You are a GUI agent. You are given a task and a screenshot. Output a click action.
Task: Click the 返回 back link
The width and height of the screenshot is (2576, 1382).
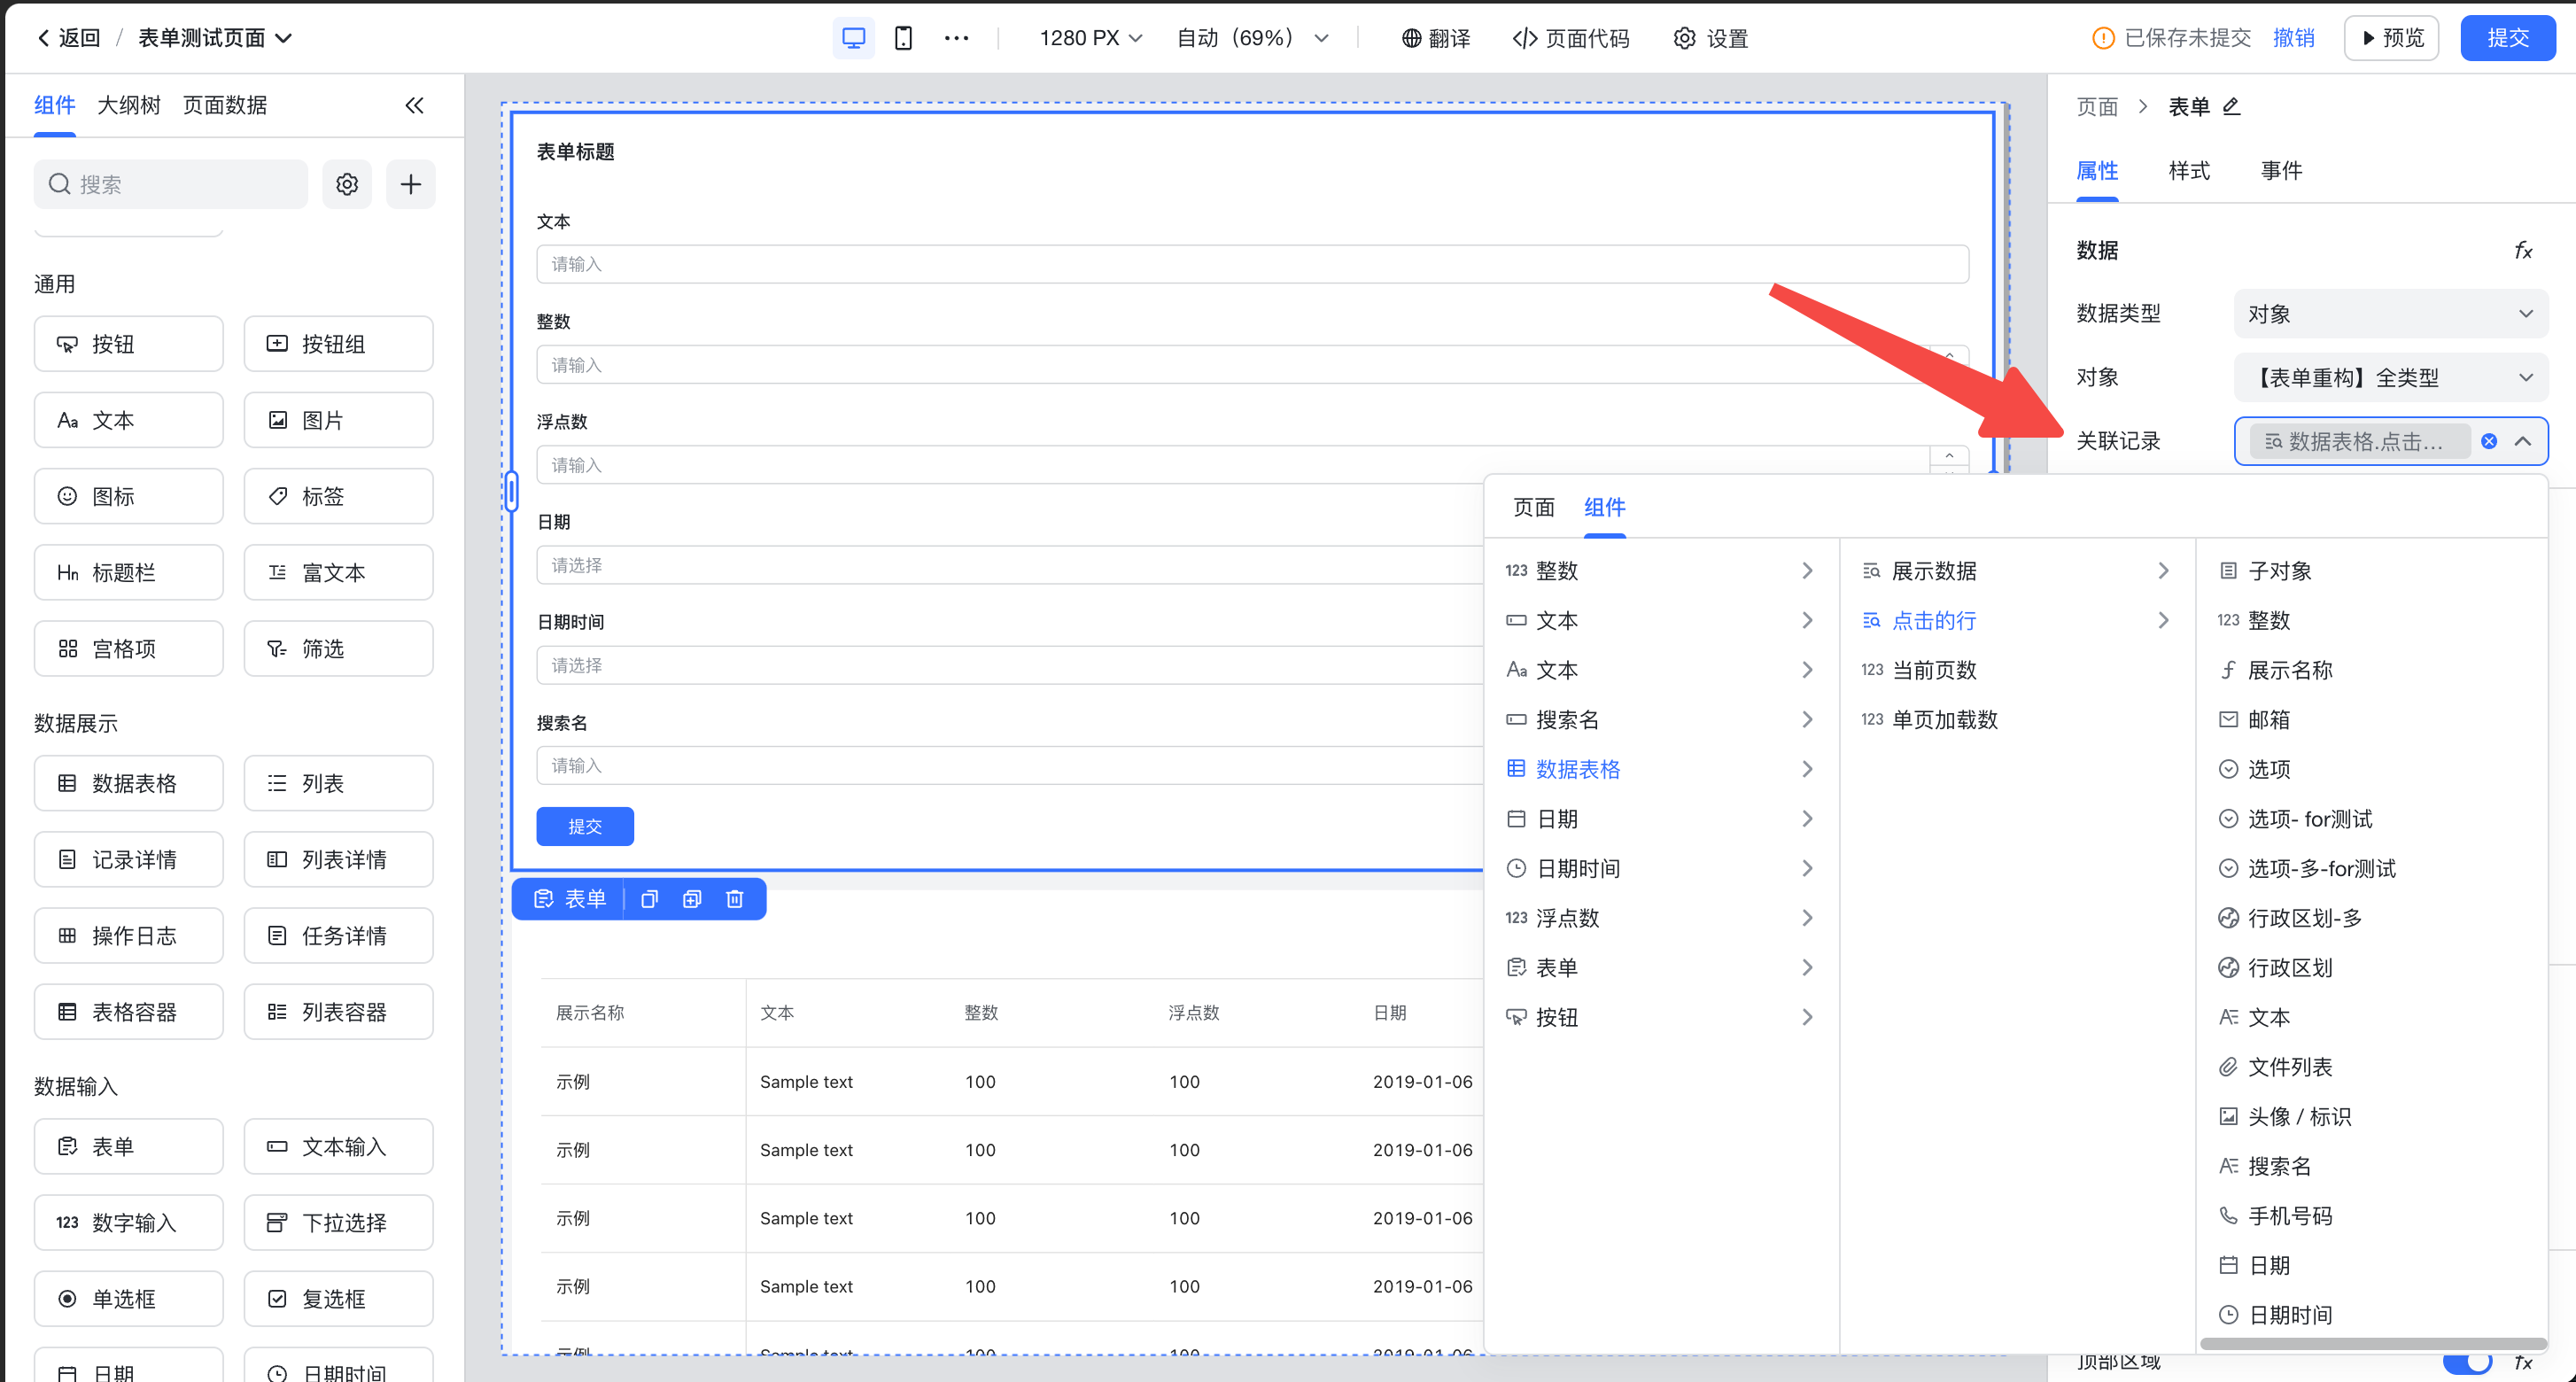pyautogui.click(x=69, y=38)
